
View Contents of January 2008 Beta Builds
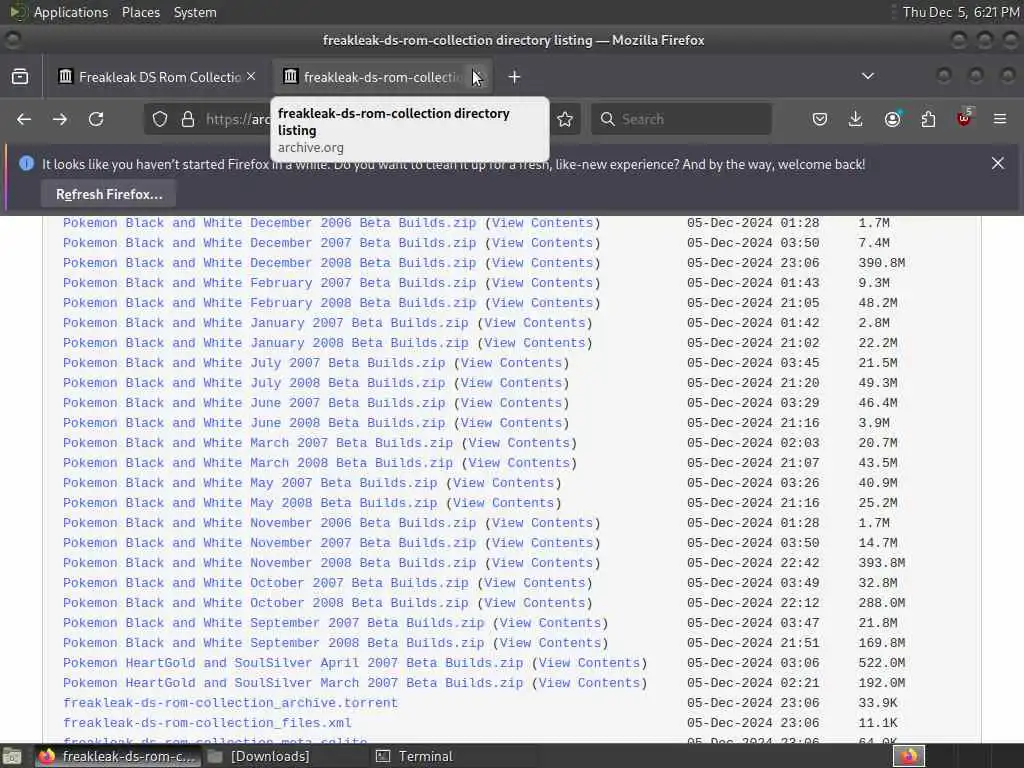coord(534,343)
